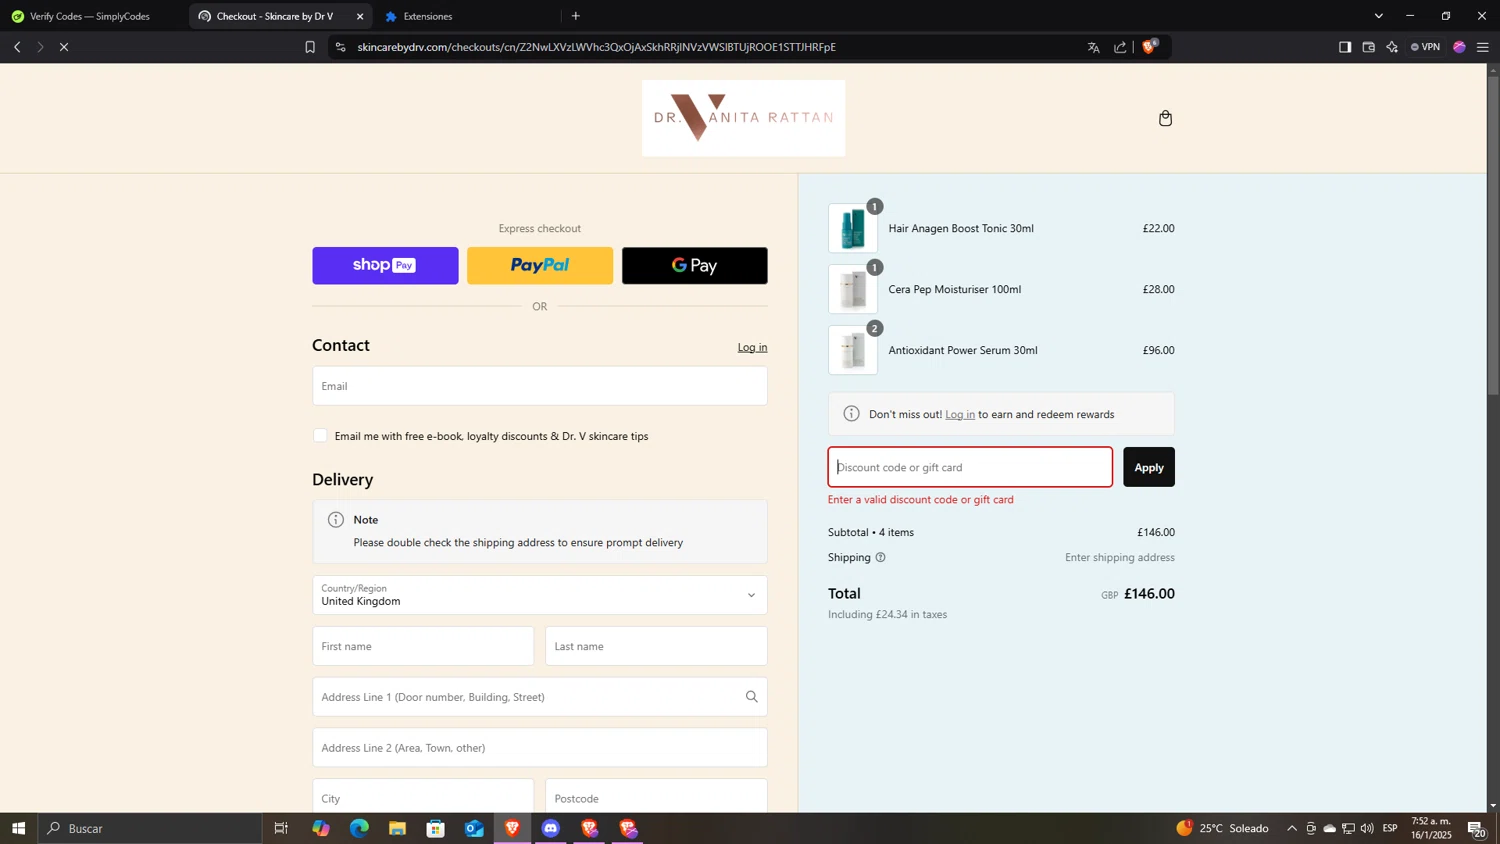Open Task View on taskbar
The image size is (1500, 844).
pos(281,828)
